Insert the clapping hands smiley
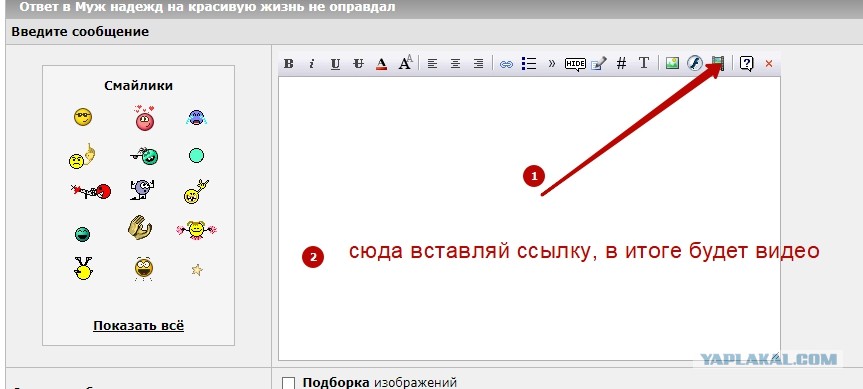The image size is (863, 389). (x=140, y=227)
